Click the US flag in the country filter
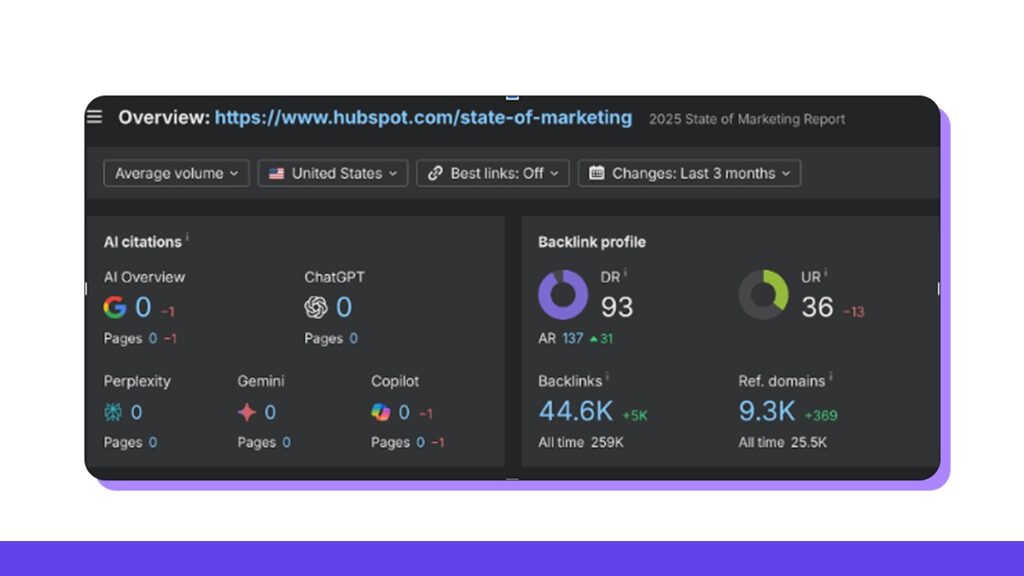Screen dimensions: 1024x576 point(277,173)
